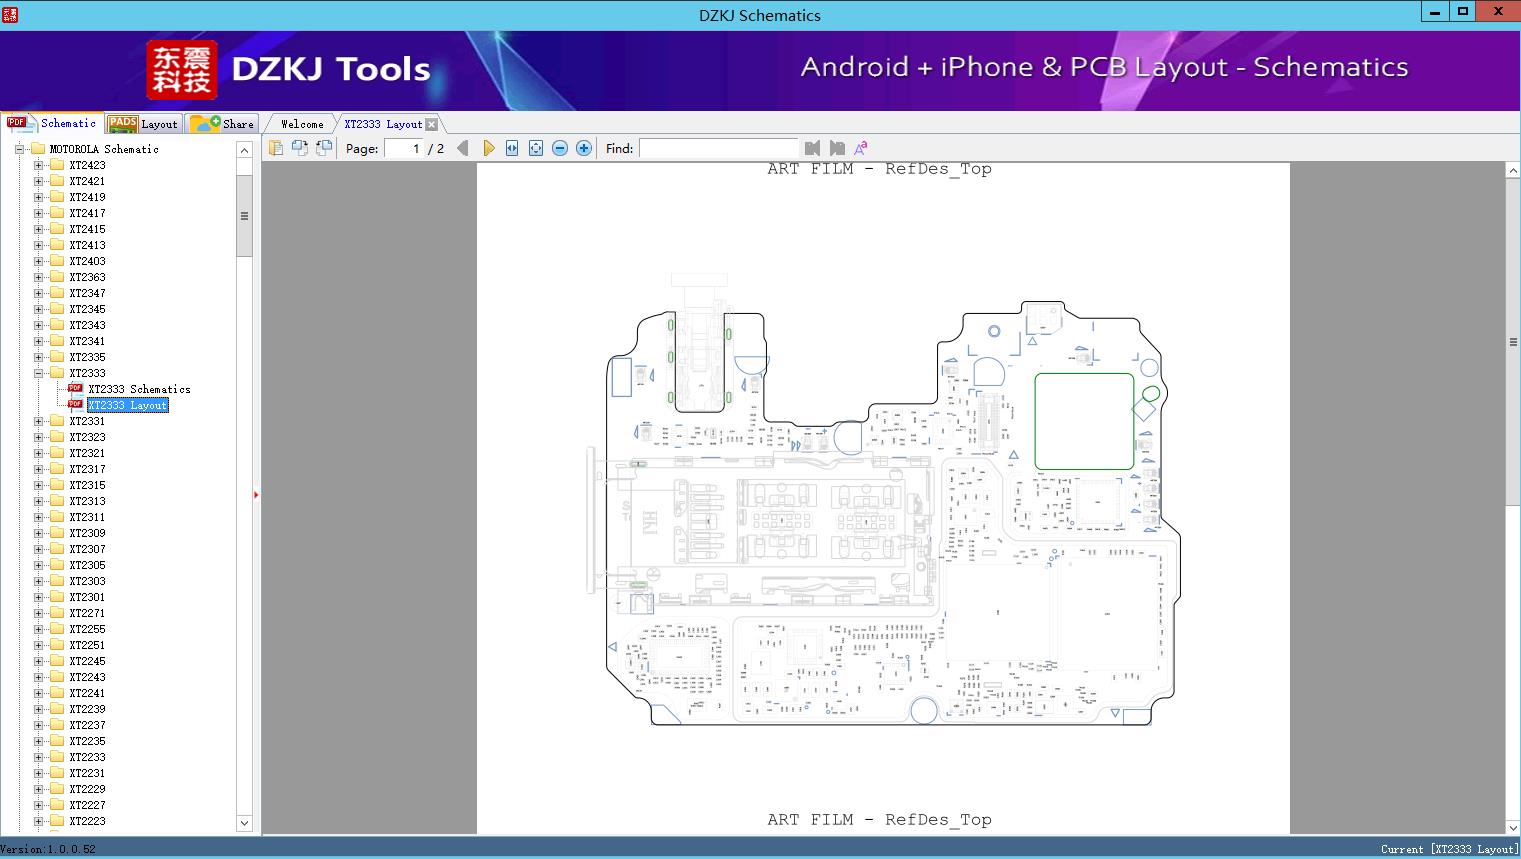Go to previous page arrow
1521x859 pixels.
click(463, 148)
